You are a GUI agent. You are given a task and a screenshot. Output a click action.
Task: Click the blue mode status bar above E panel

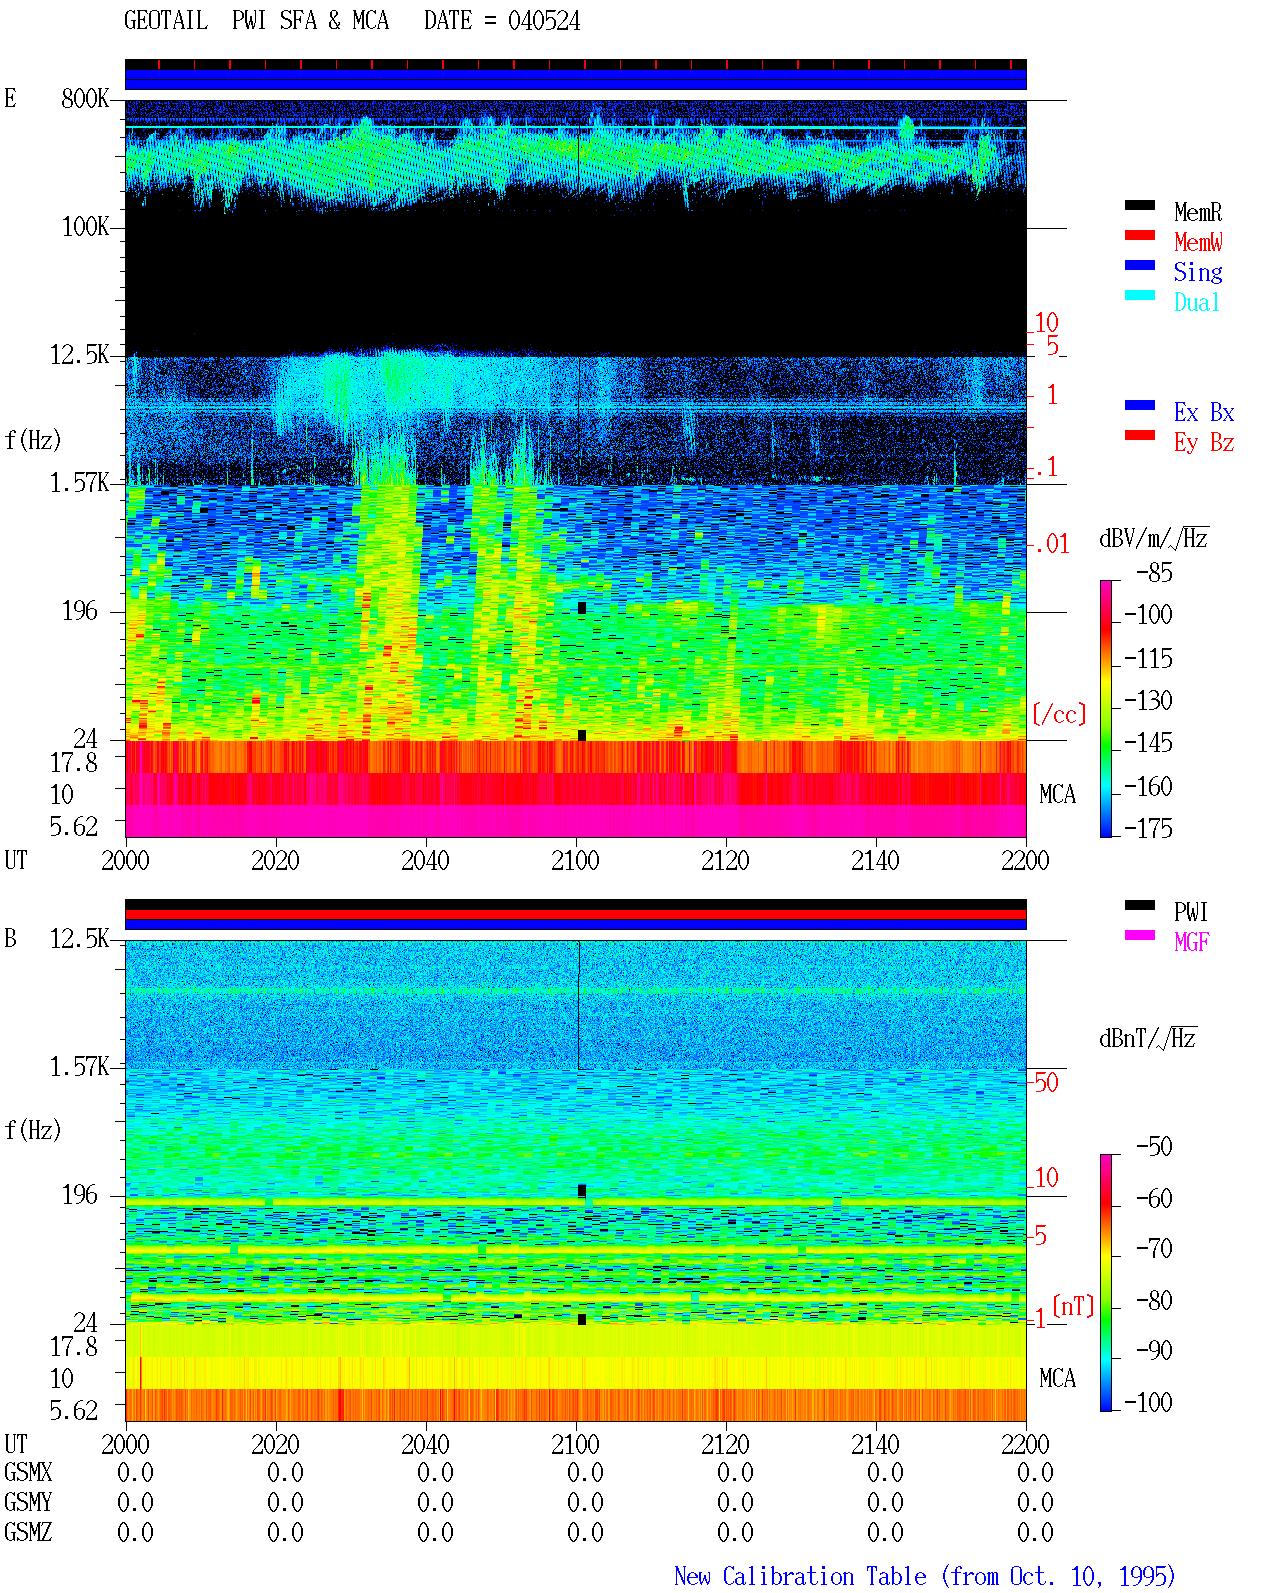[576, 80]
